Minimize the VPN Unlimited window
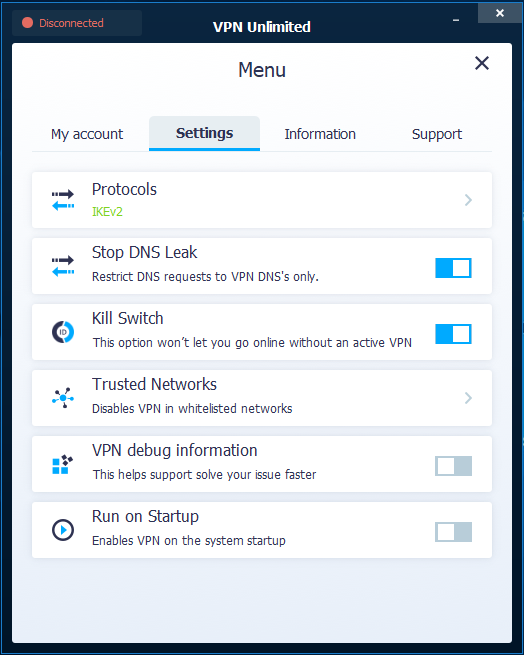 456,20
